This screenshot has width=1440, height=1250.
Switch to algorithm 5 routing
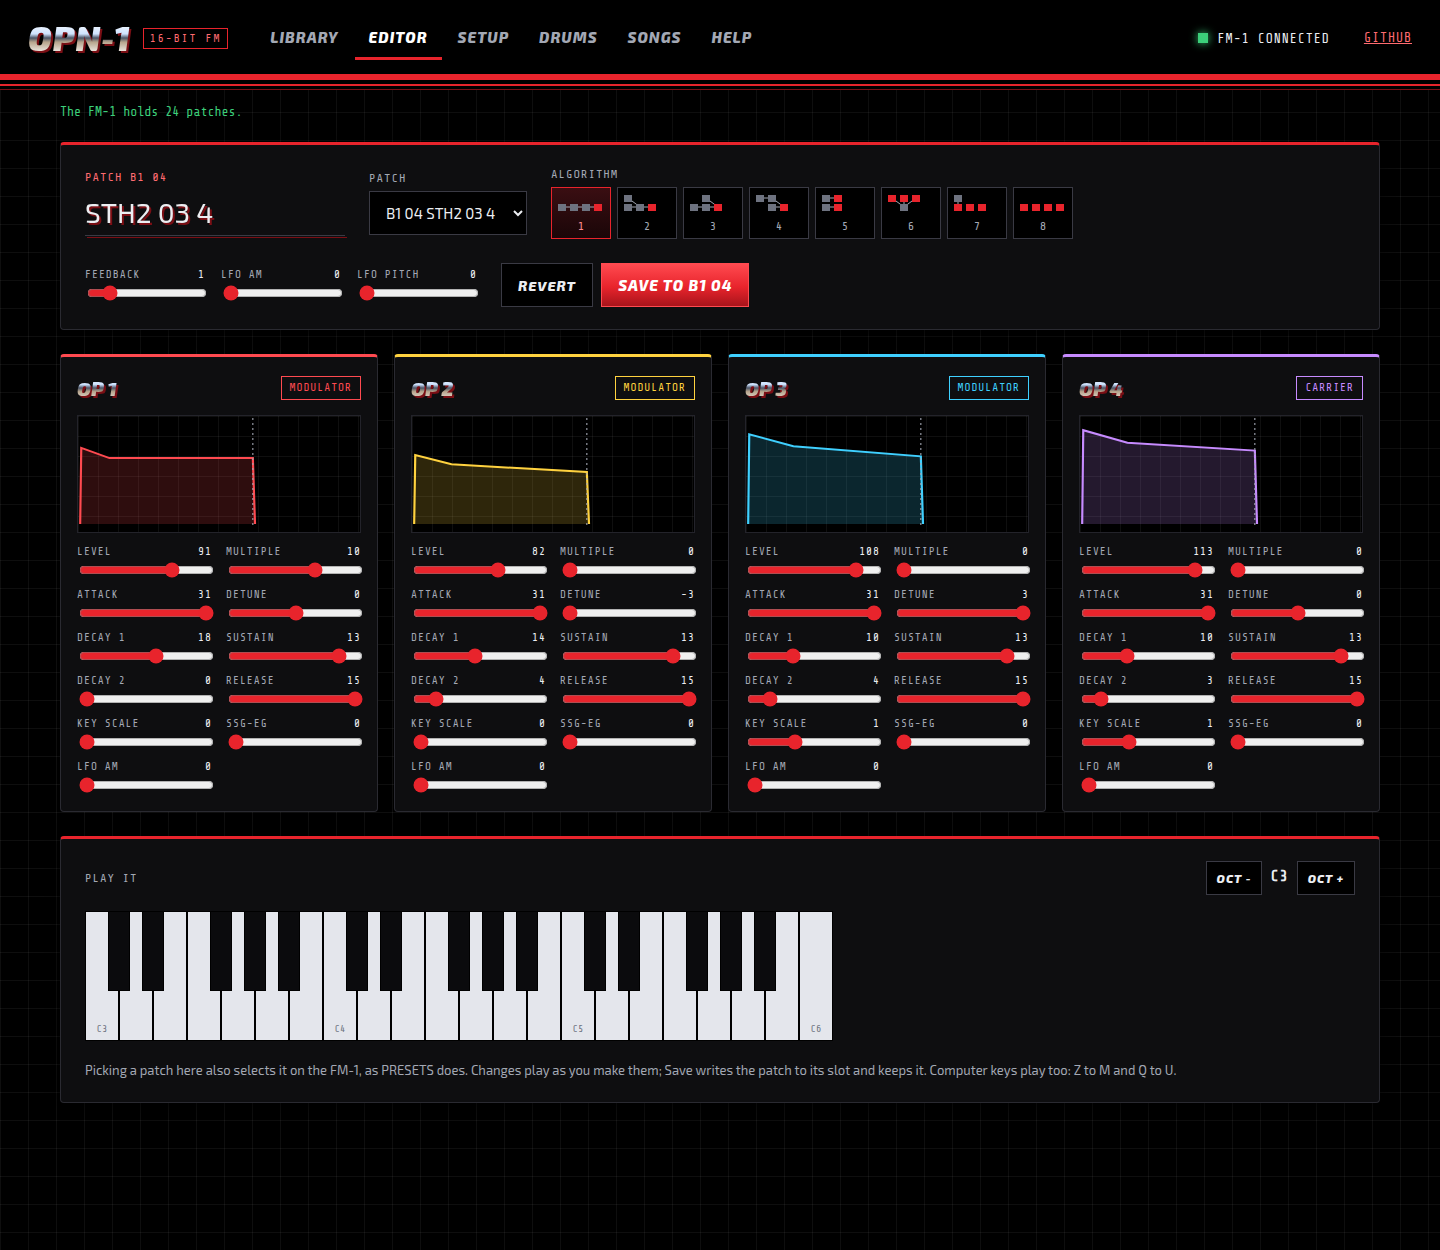845,213
